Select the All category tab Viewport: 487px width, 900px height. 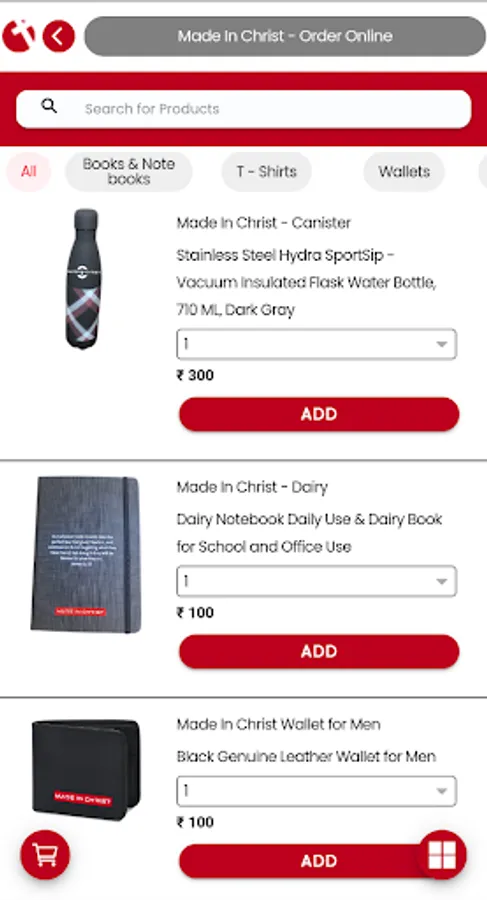click(x=29, y=172)
